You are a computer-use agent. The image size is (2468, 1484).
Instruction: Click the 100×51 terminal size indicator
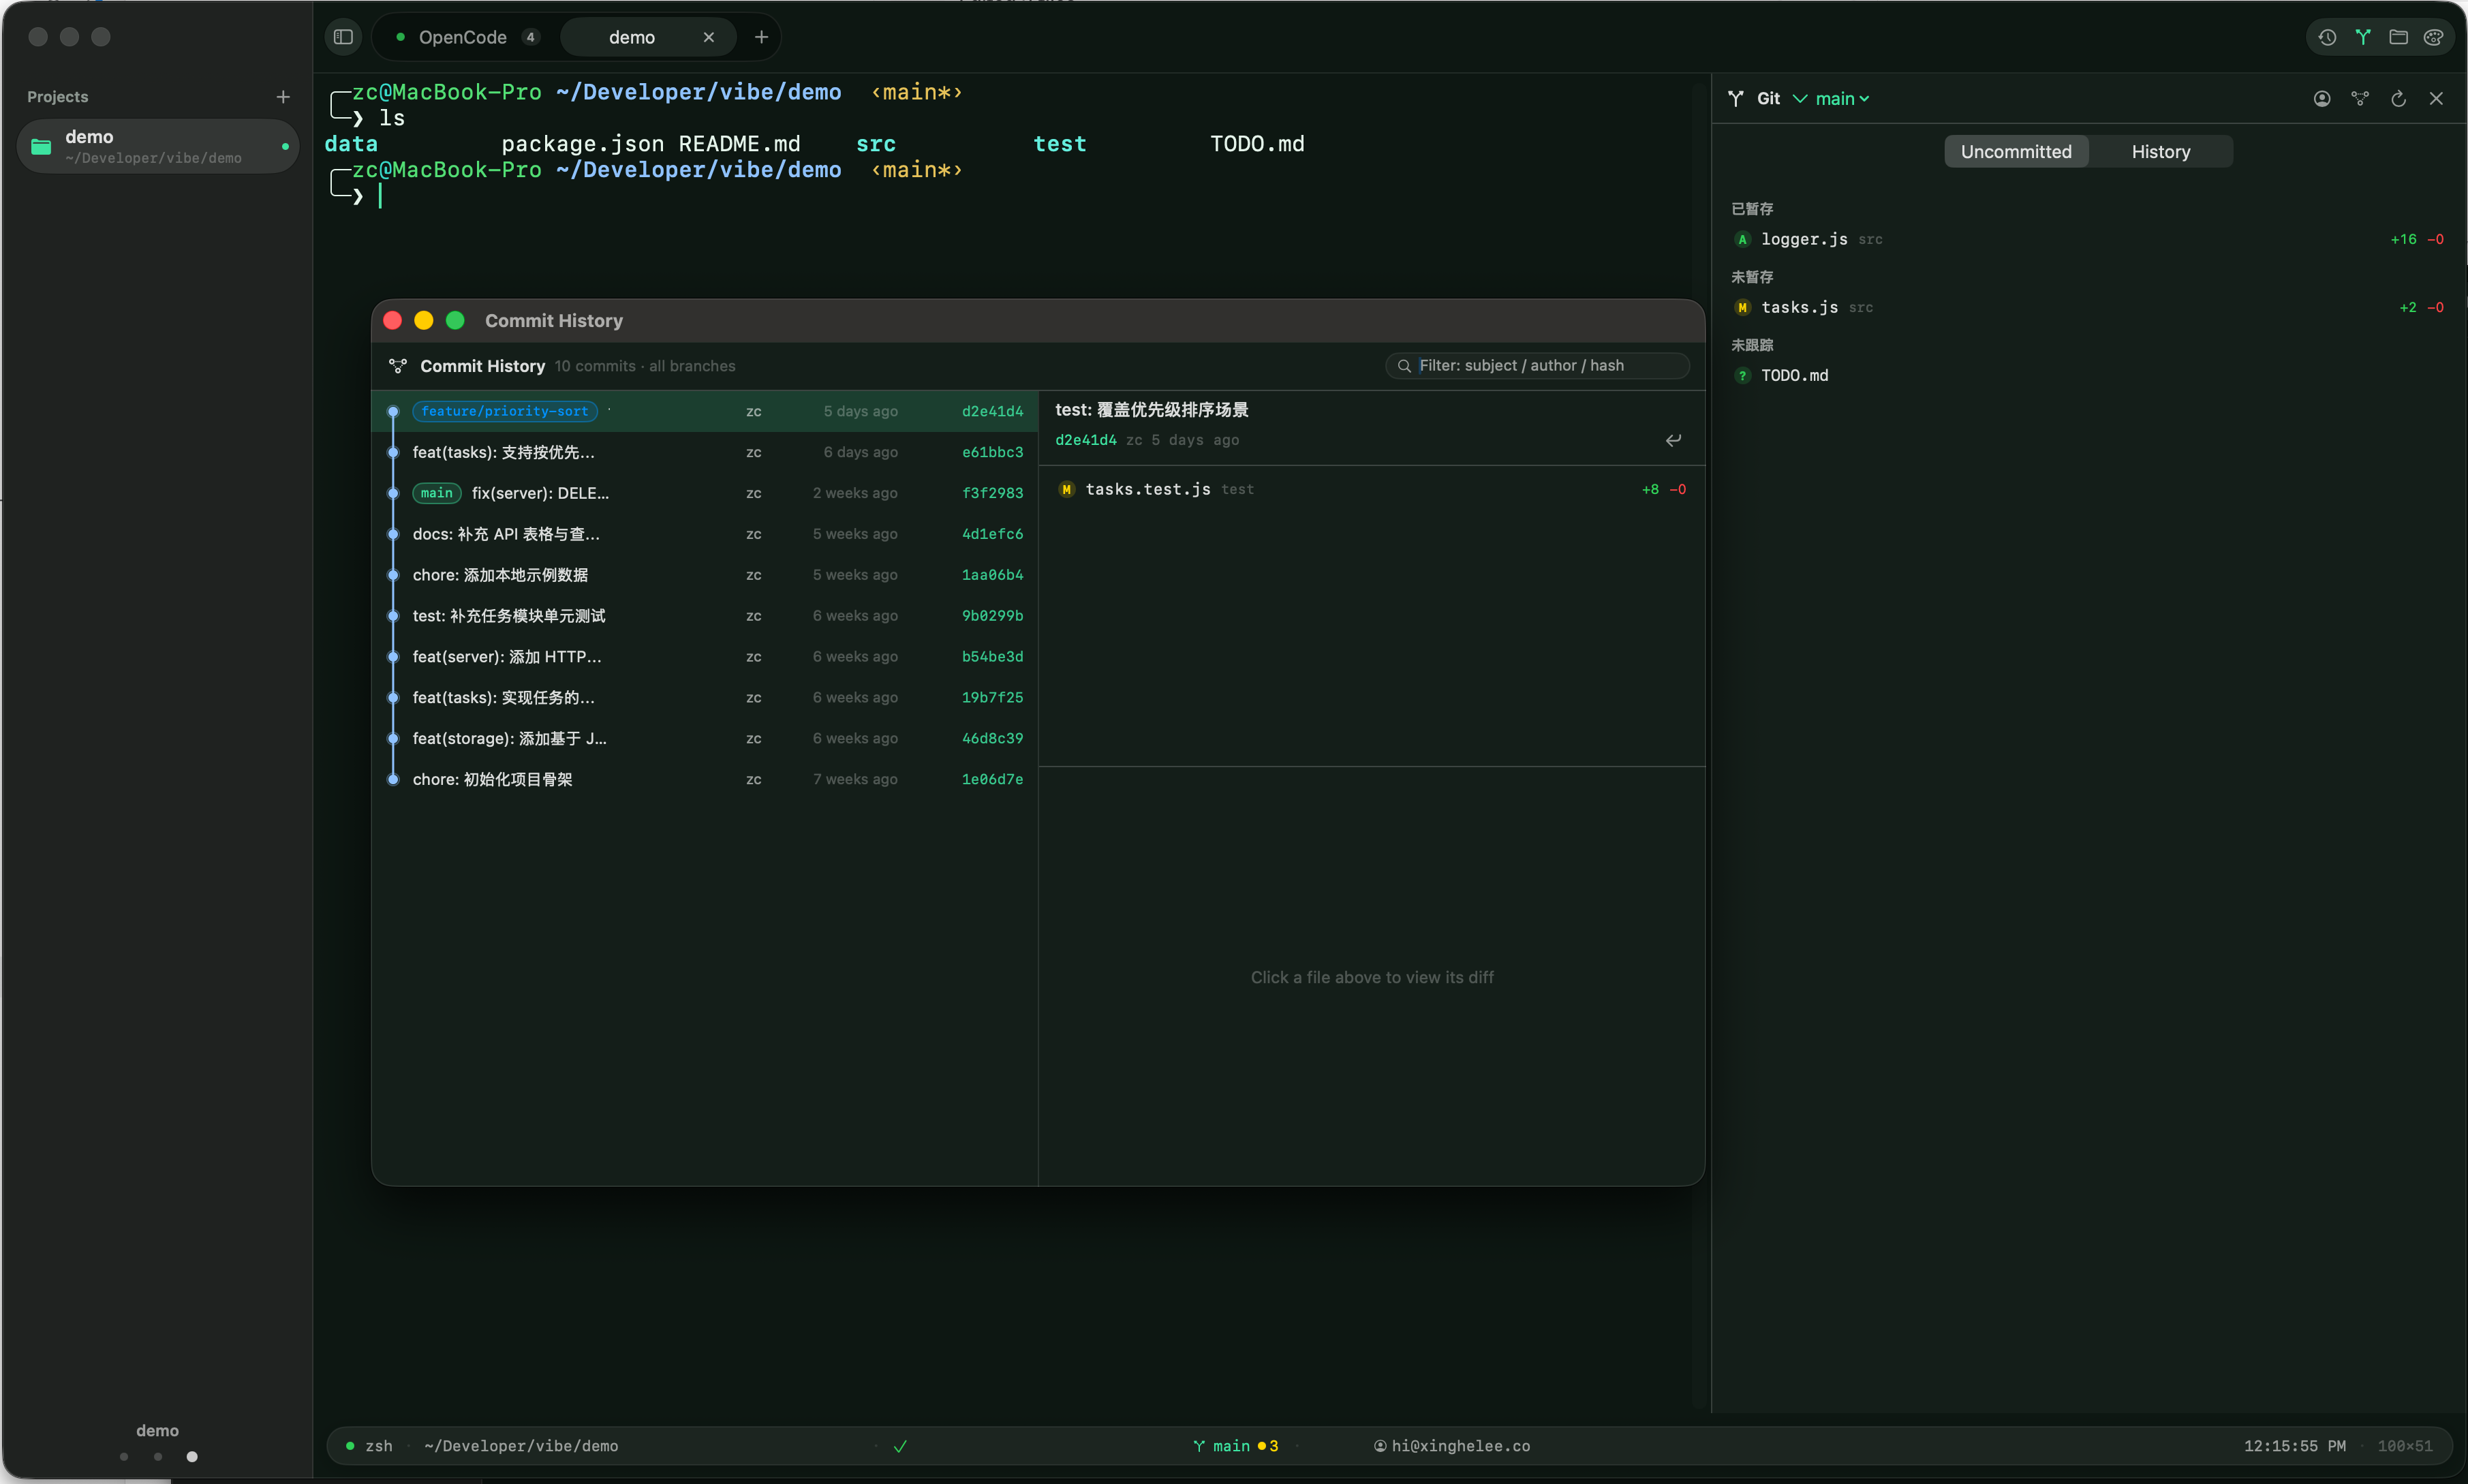pos(2404,1446)
